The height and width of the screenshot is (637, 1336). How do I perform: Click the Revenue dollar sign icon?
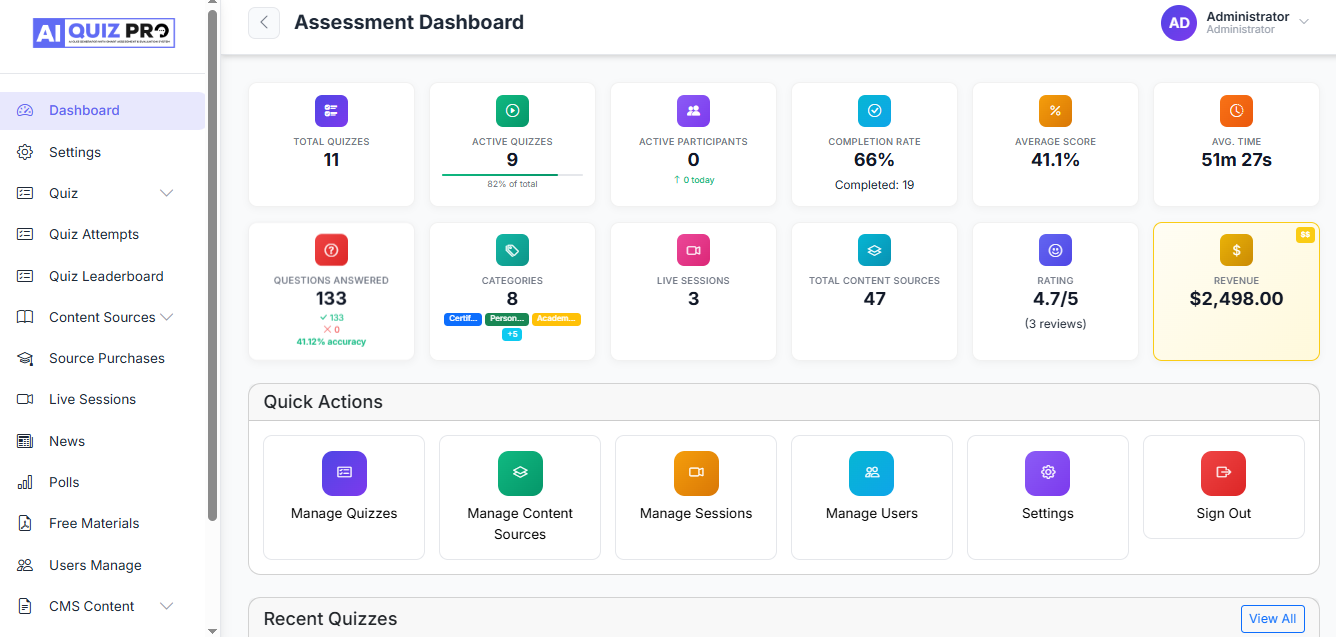click(1236, 250)
